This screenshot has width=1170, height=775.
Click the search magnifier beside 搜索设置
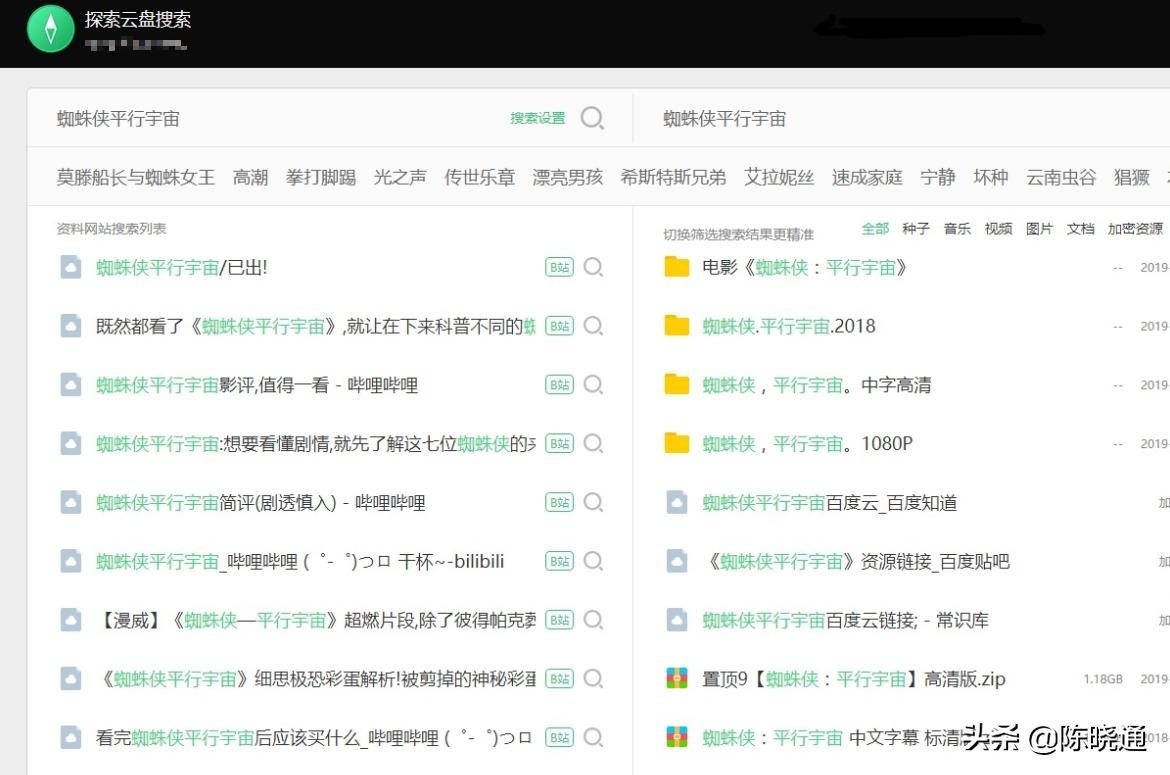[592, 118]
